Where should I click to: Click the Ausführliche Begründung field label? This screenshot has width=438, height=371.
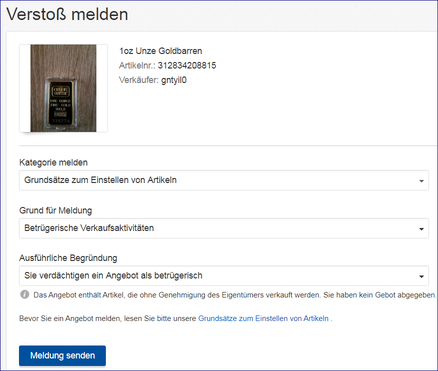[68, 258]
